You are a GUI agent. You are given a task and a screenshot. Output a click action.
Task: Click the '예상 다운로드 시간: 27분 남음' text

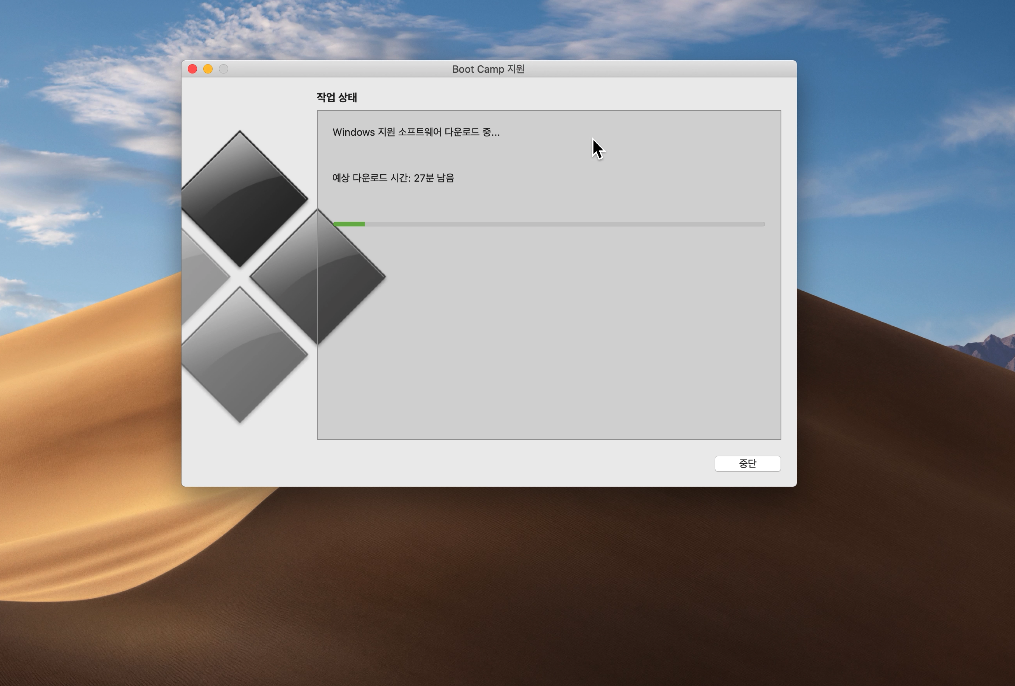(393, 177)
